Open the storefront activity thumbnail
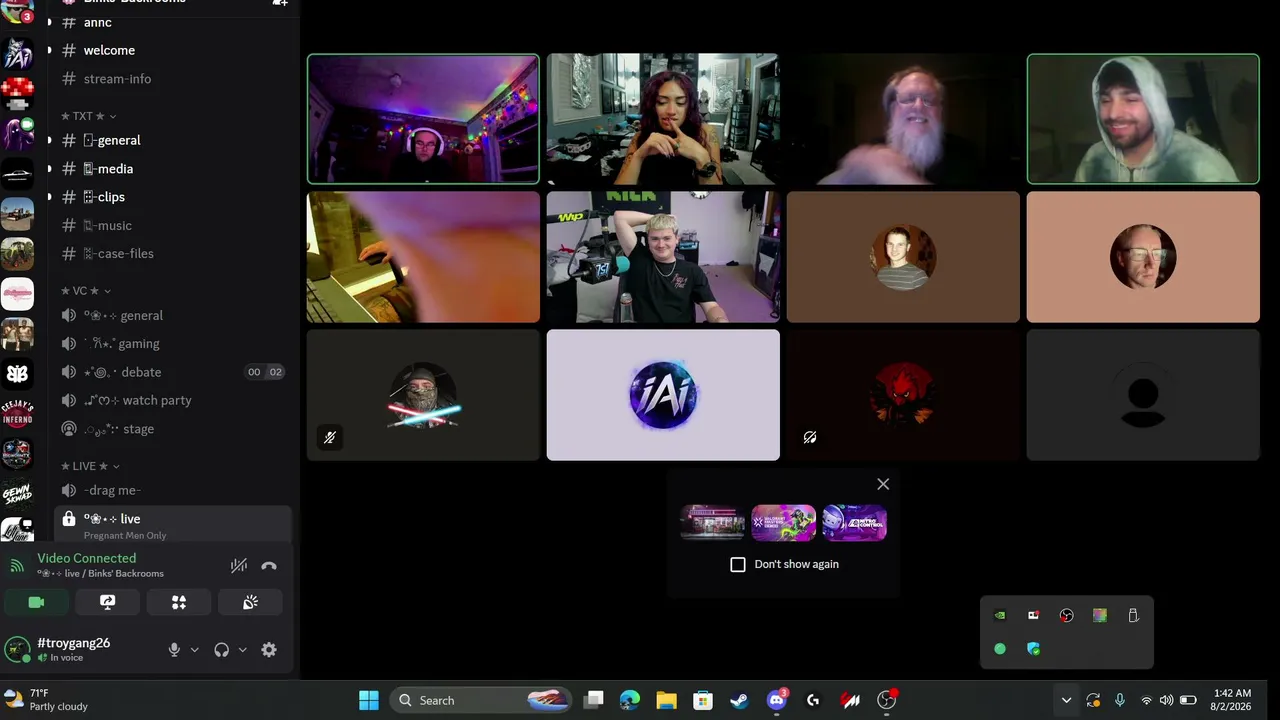The image size is (1280, 720). pos(712,522)
